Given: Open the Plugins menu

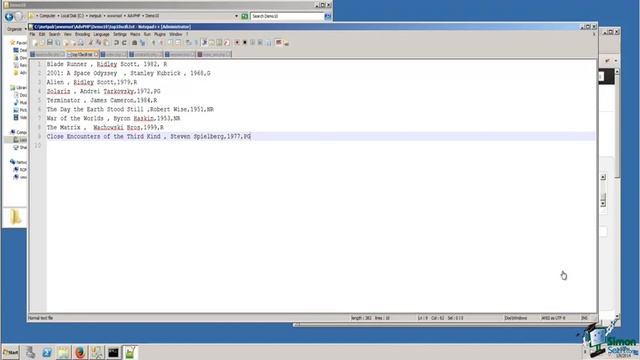Looking at the screenshot, I should click(160, 34).
